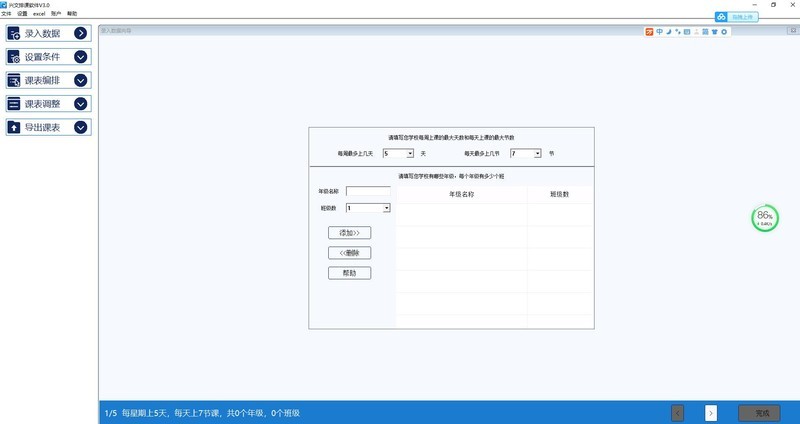Expand the 课表调整 section chevron
This screenshot has height=424, width=800.
pos(81,104)
